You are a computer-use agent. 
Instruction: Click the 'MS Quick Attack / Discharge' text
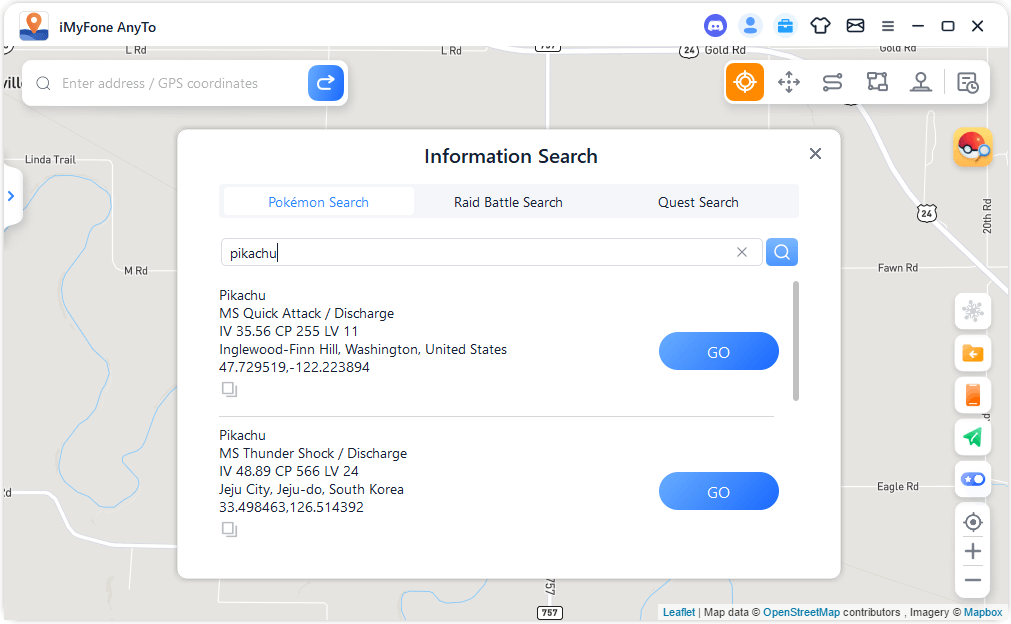[306, 313]
